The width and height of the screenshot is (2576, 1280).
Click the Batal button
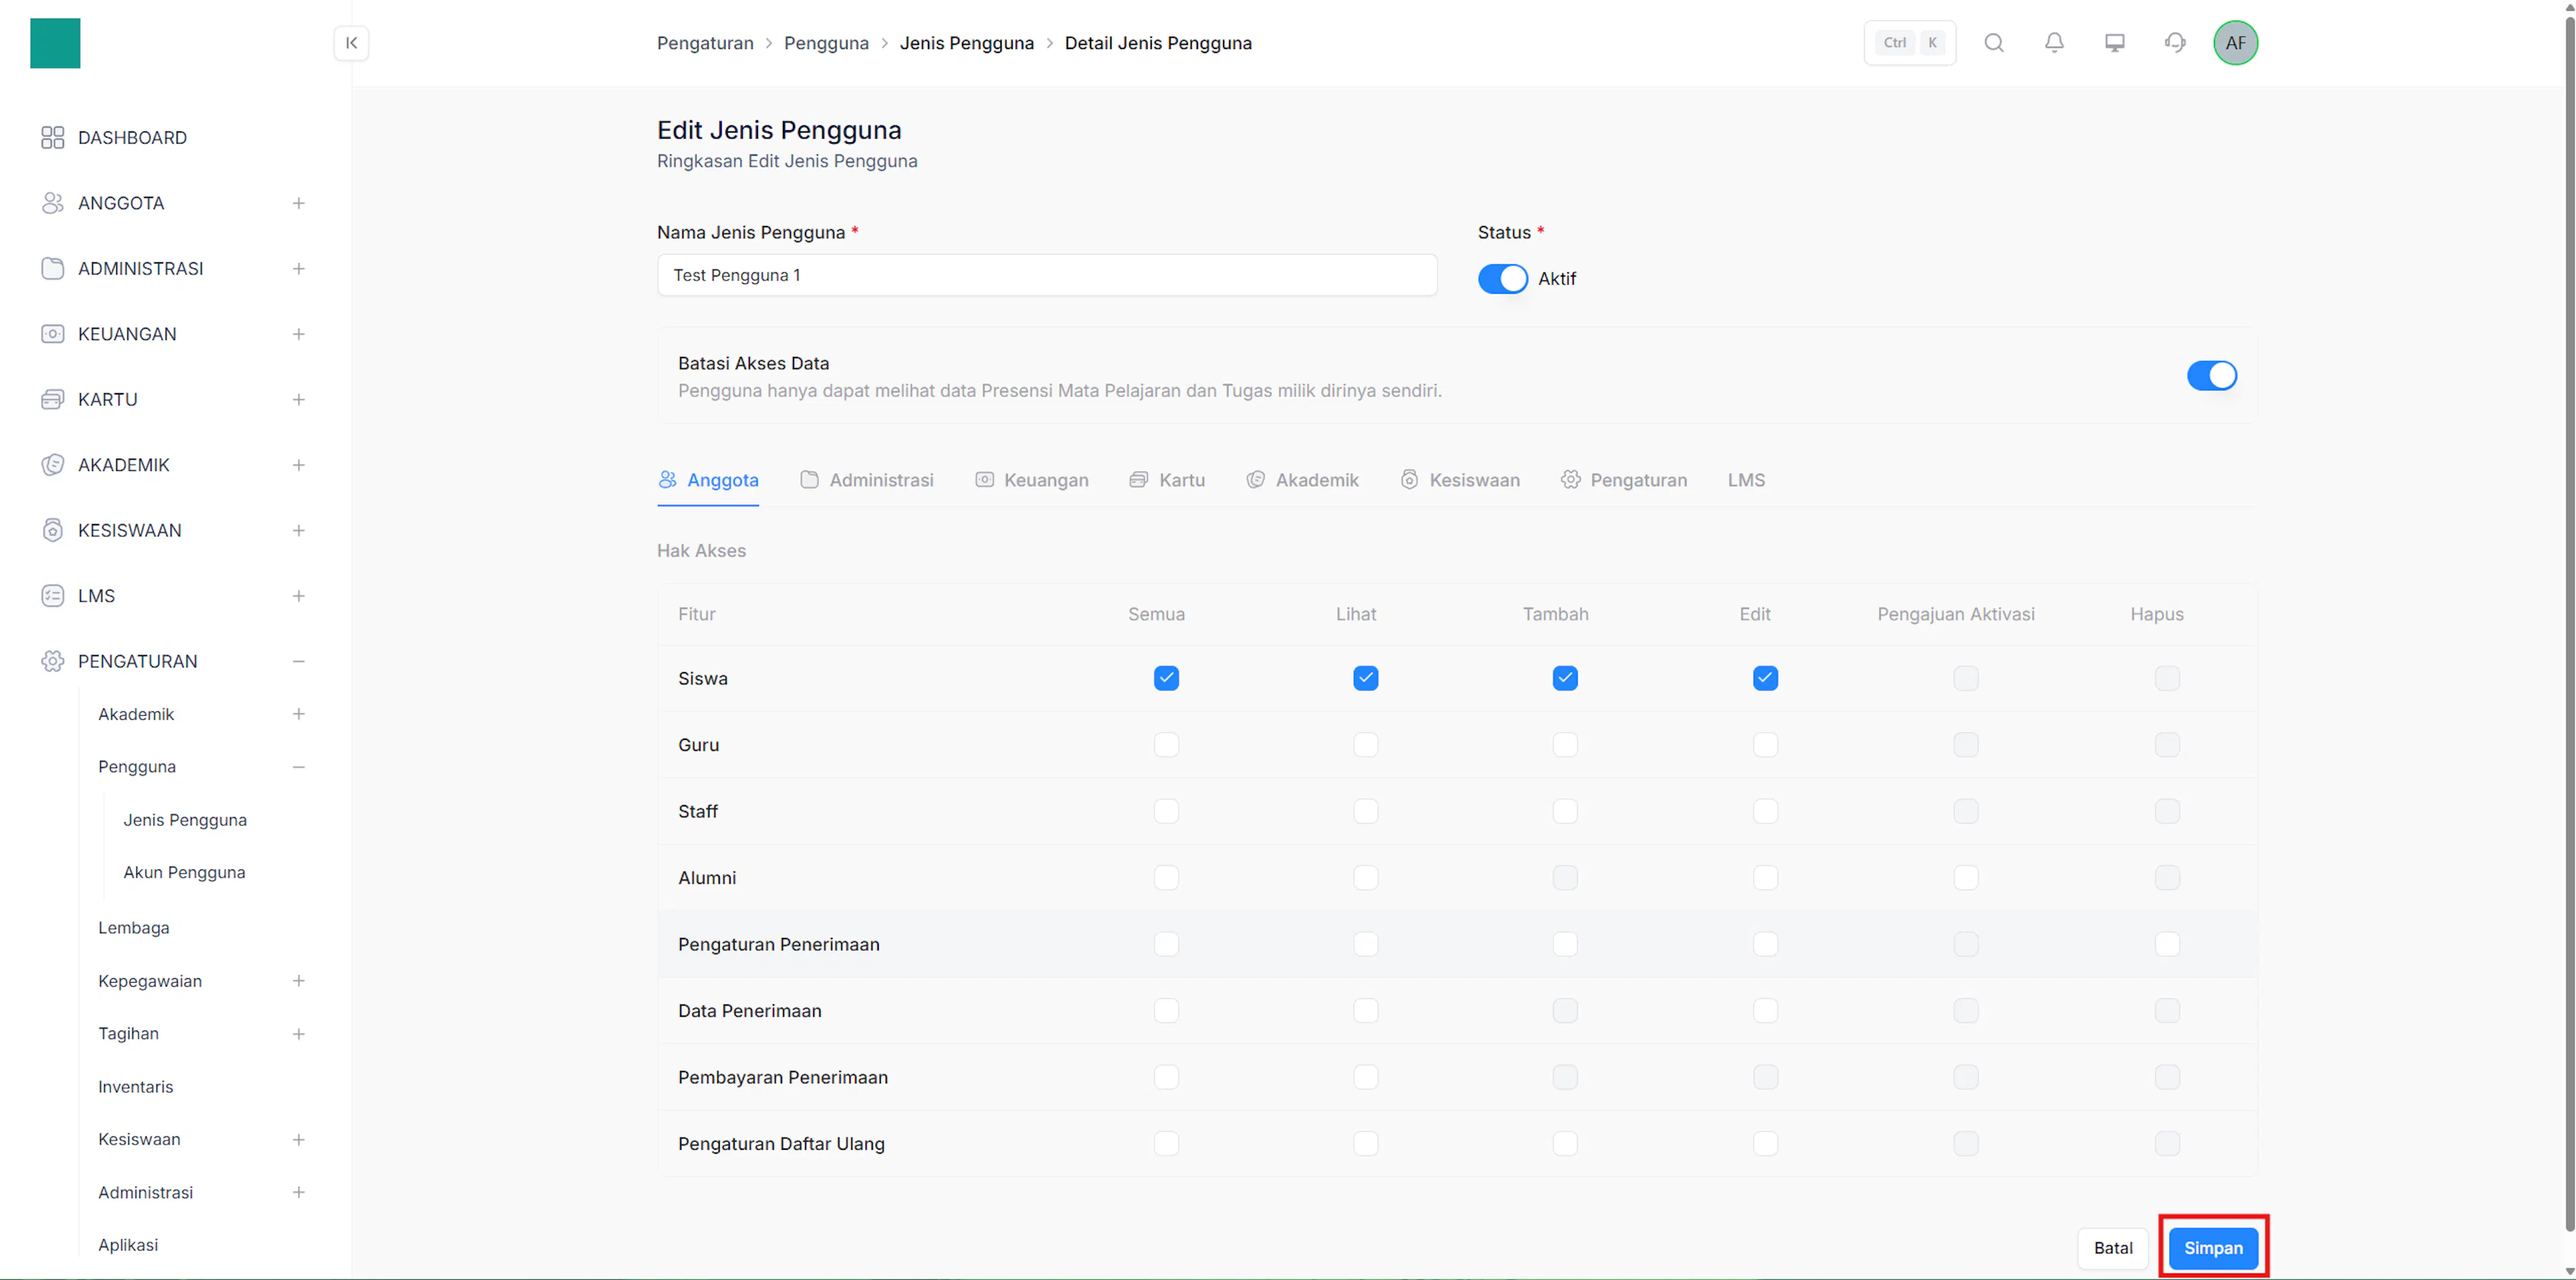[x=2112, y=1248]
